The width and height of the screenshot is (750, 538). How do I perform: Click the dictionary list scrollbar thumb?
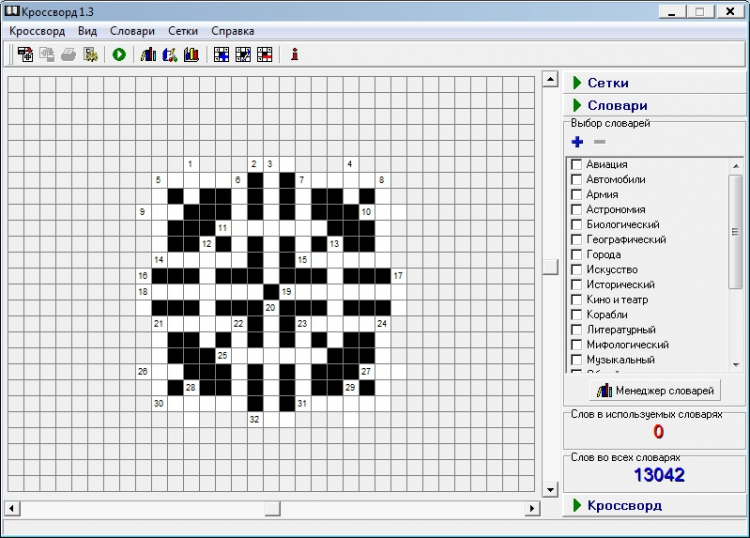click(x=736, y=231)
